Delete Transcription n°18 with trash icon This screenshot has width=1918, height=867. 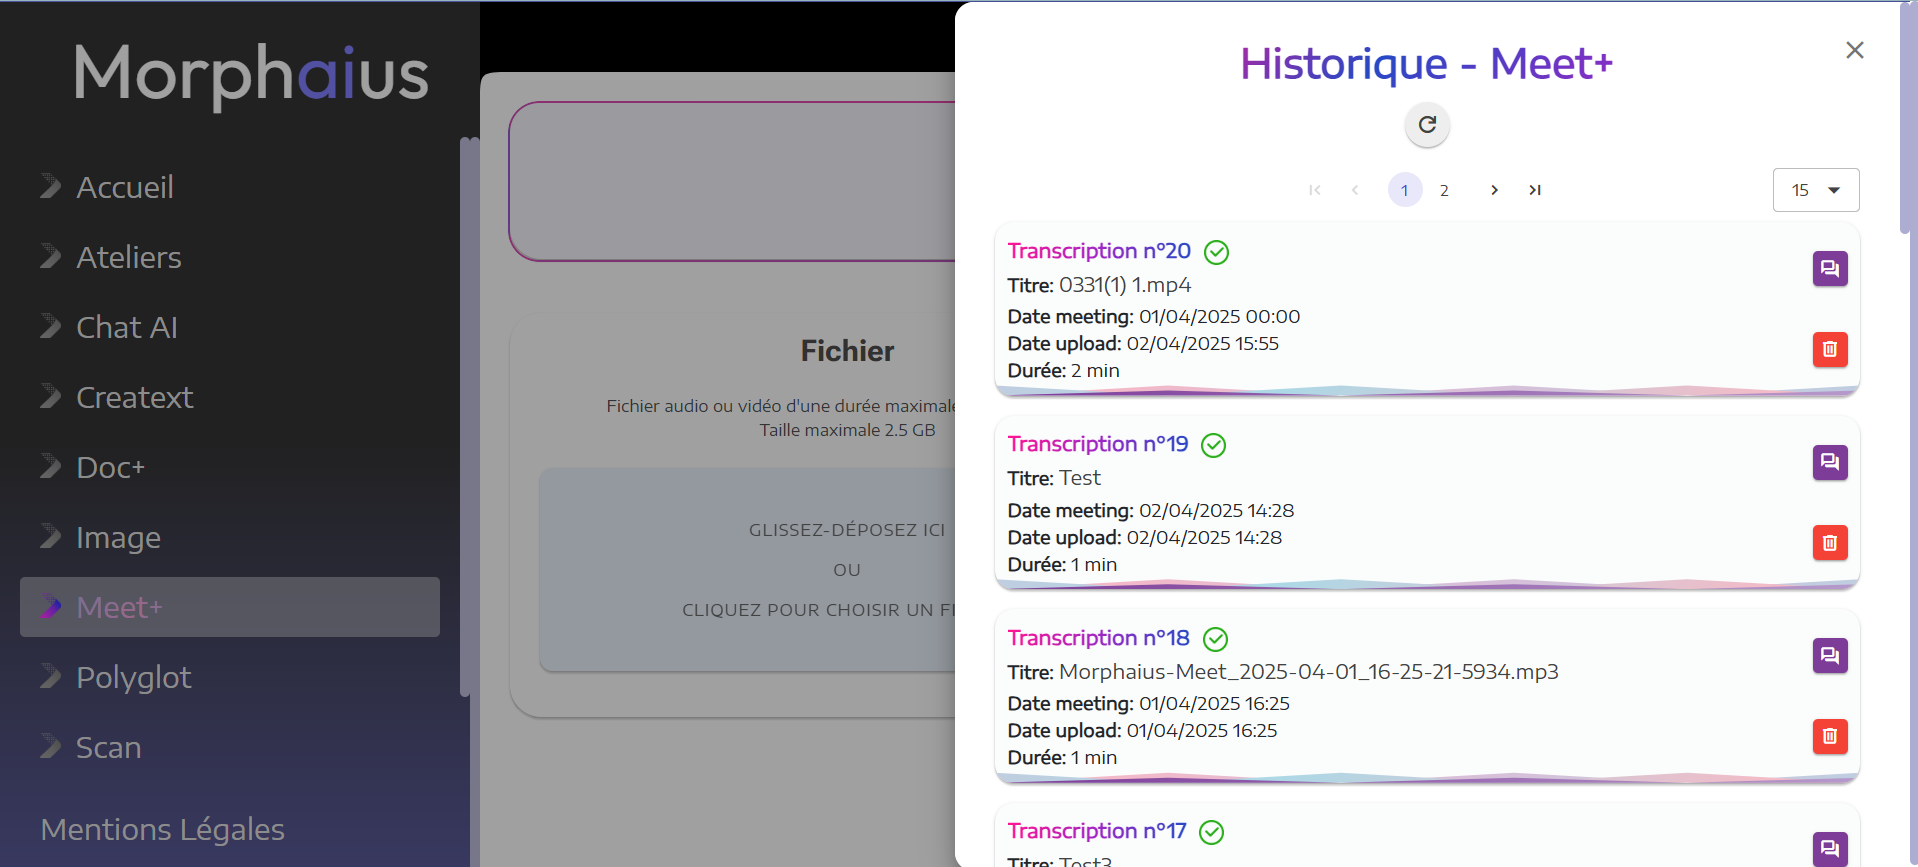[x=1829, y=737]
